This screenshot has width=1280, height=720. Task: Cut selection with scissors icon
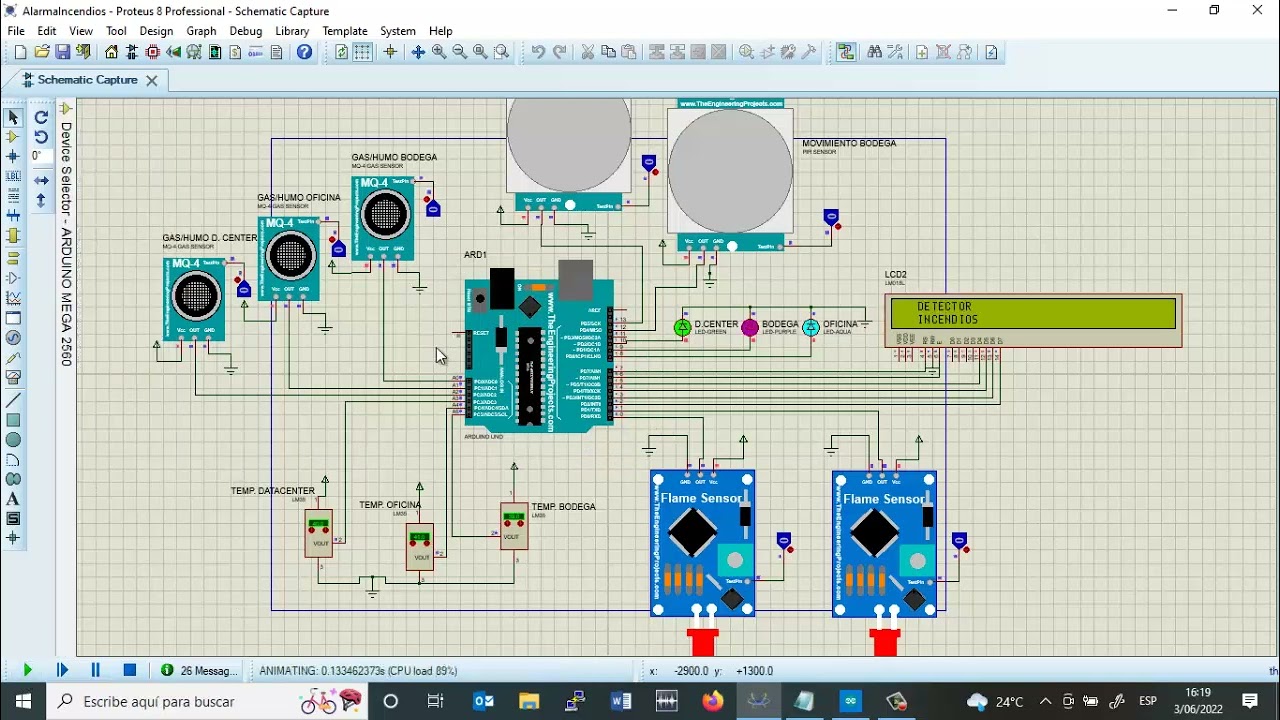point(588,52)
